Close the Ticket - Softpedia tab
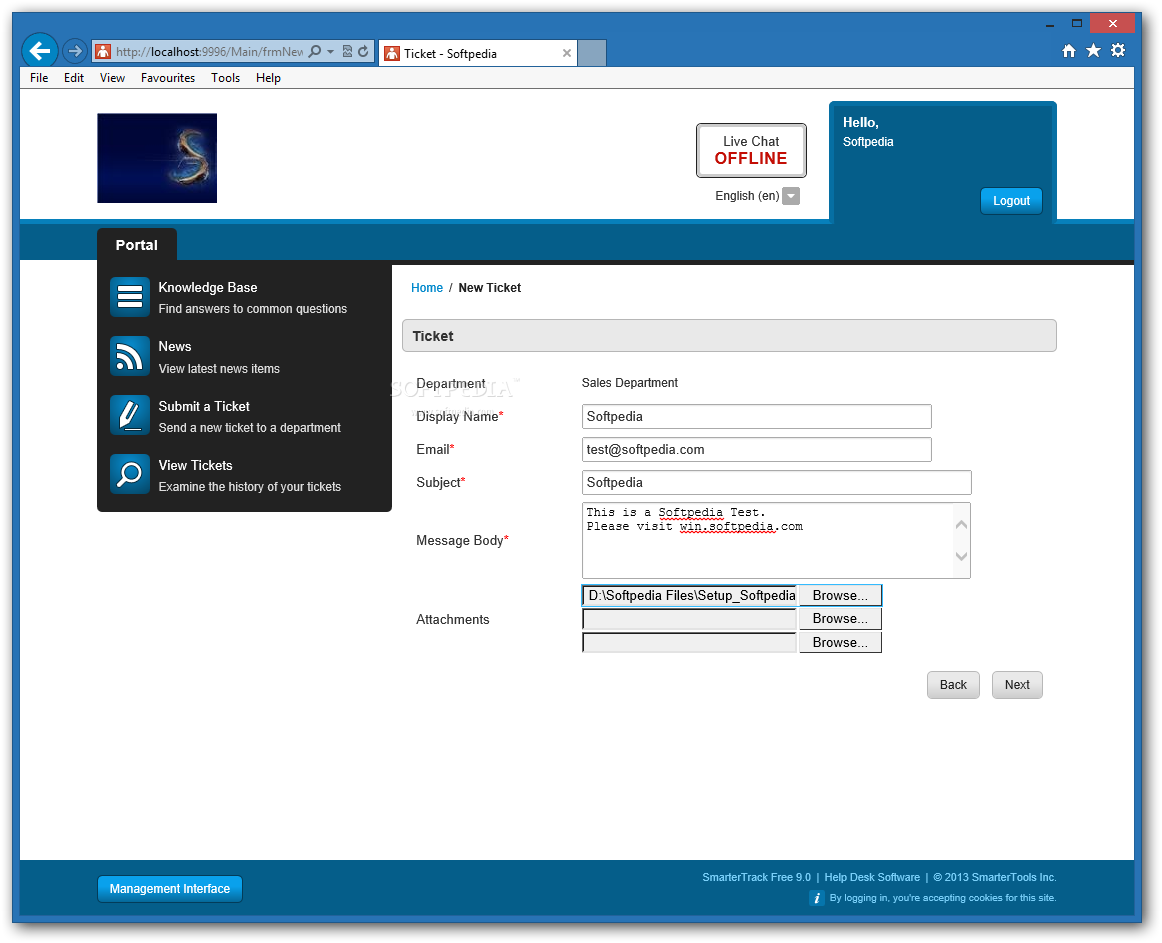The height and width of the screenshot is (943, 1162). click(x=567, y=53)
